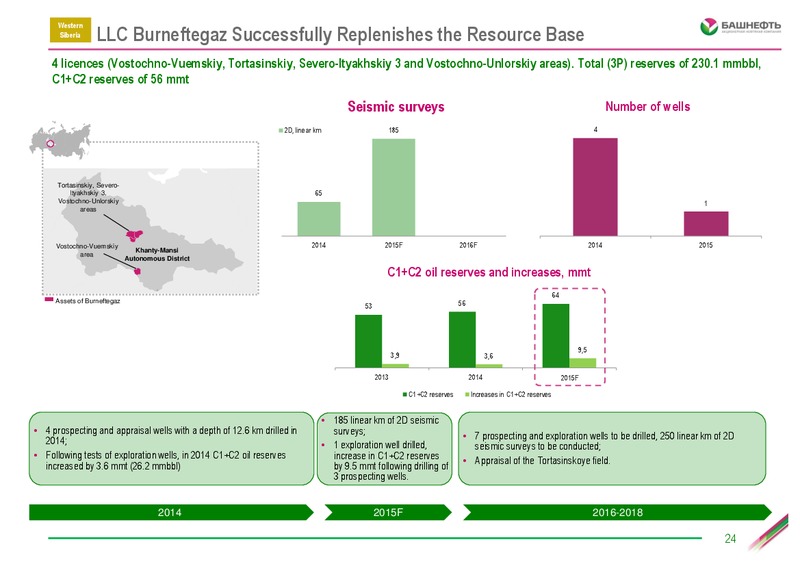This screenshot has width=800, height=566.
Task: Select the 2014 reserves bar labeled 56
Action: pos(462,339)
